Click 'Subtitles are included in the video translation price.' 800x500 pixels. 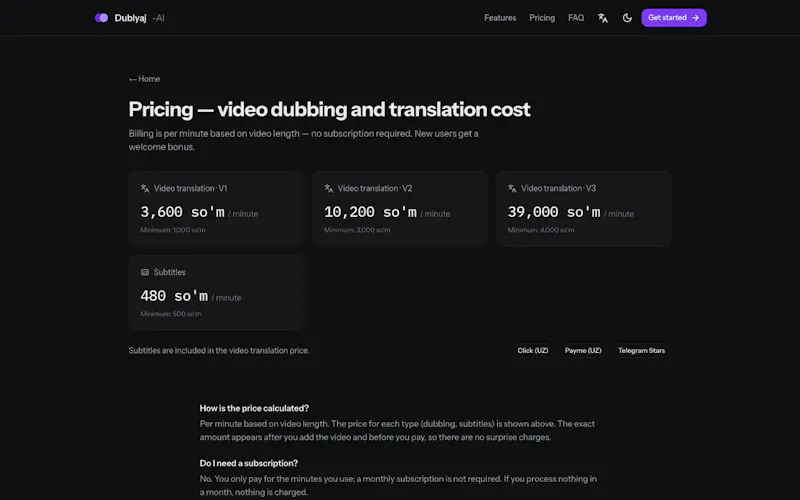coord(219,351)
